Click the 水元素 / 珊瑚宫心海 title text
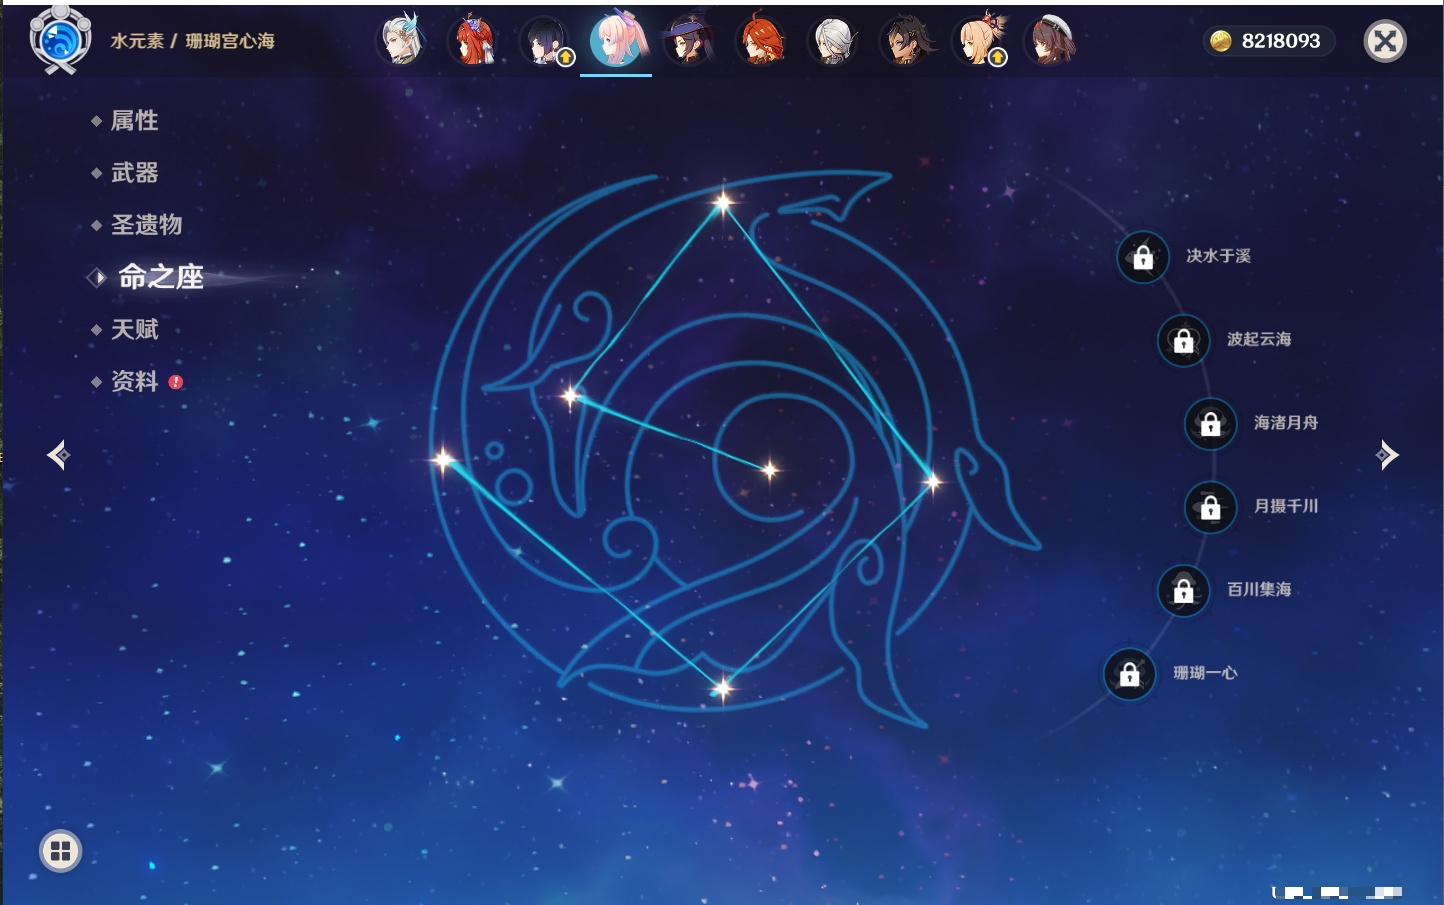Viewport: 1444px width, 905px height. [x=192, y=41]
